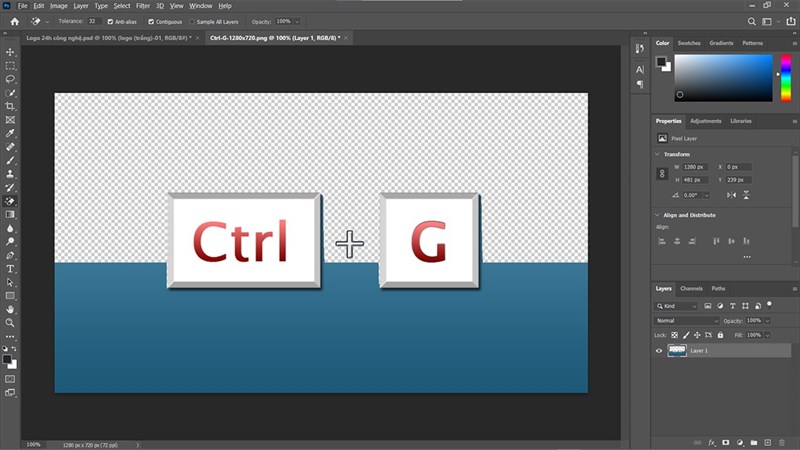800x450 pixels.
Task: Toggle the layer filter switch
Action: click(x=769, y=305)
